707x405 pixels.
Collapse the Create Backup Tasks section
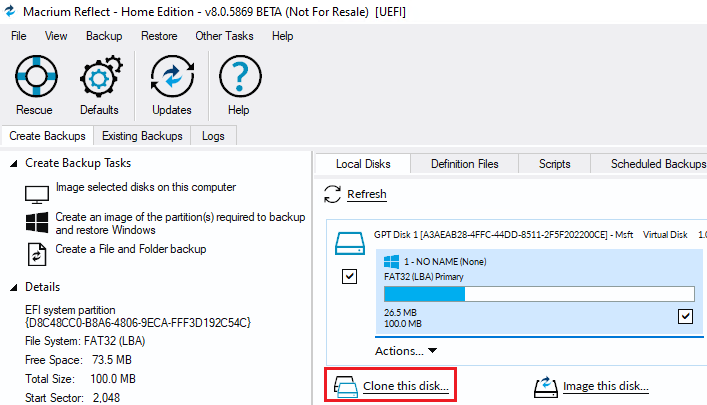(14, 163)
